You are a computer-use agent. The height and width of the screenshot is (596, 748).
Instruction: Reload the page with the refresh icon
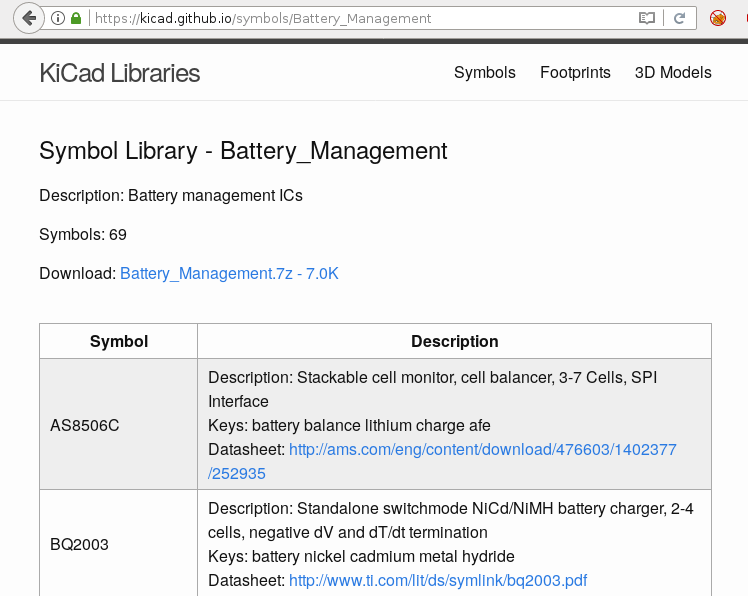679,19
